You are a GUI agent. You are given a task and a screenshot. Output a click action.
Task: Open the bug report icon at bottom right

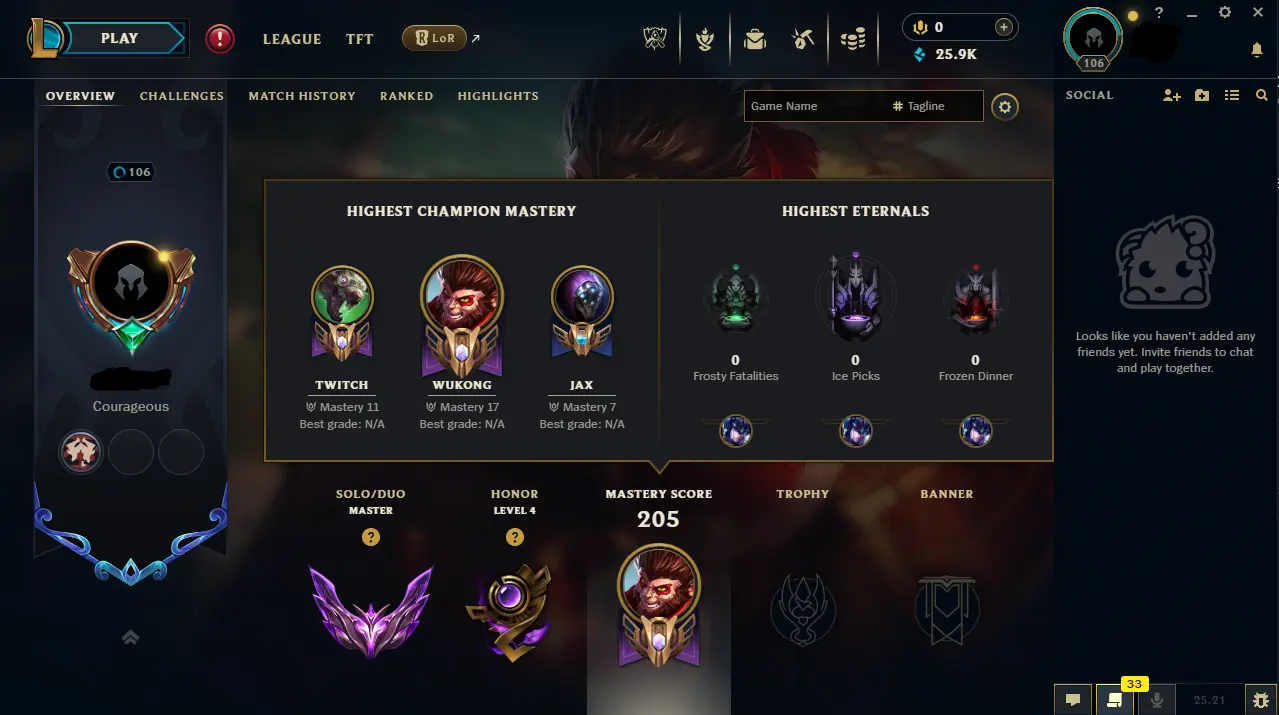[x=1260, y=700]
